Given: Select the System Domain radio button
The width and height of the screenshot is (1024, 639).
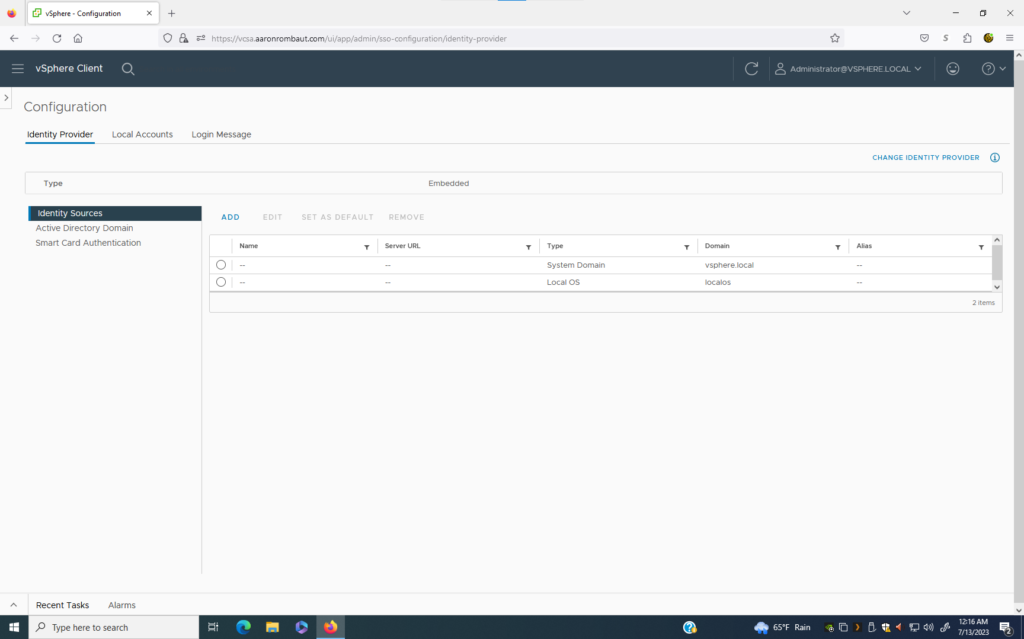Looking at the screenshot, I should point(221,265).
